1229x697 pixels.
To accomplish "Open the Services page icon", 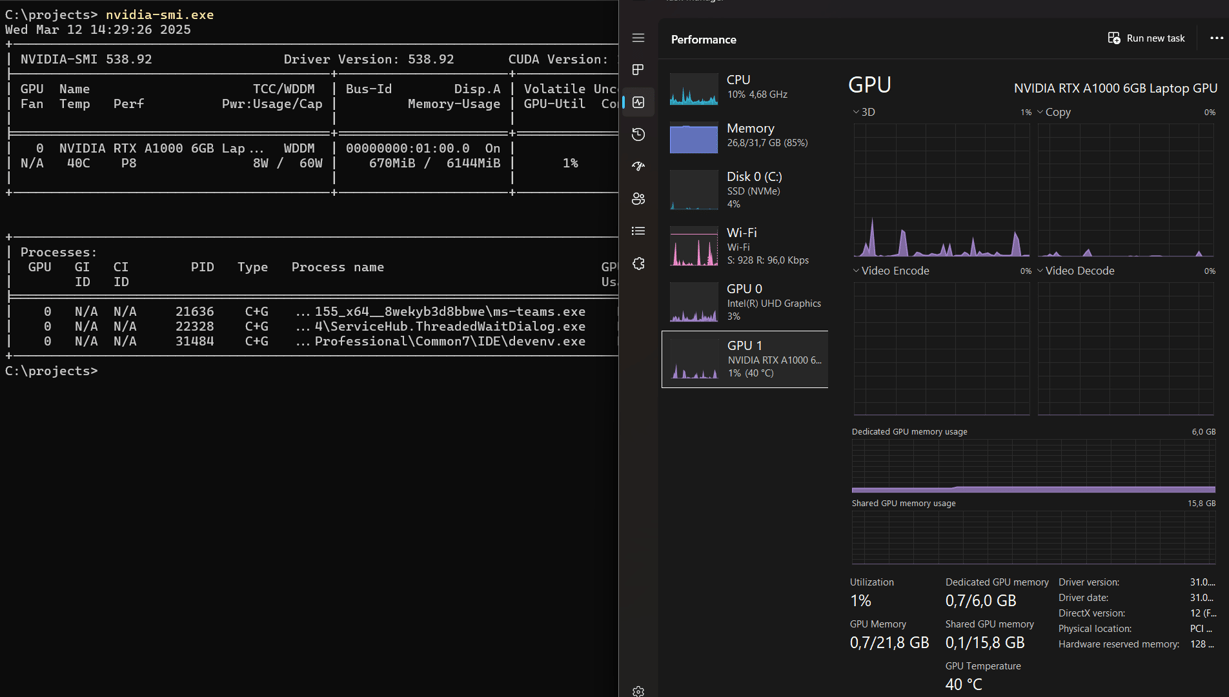I will (638, 264).
